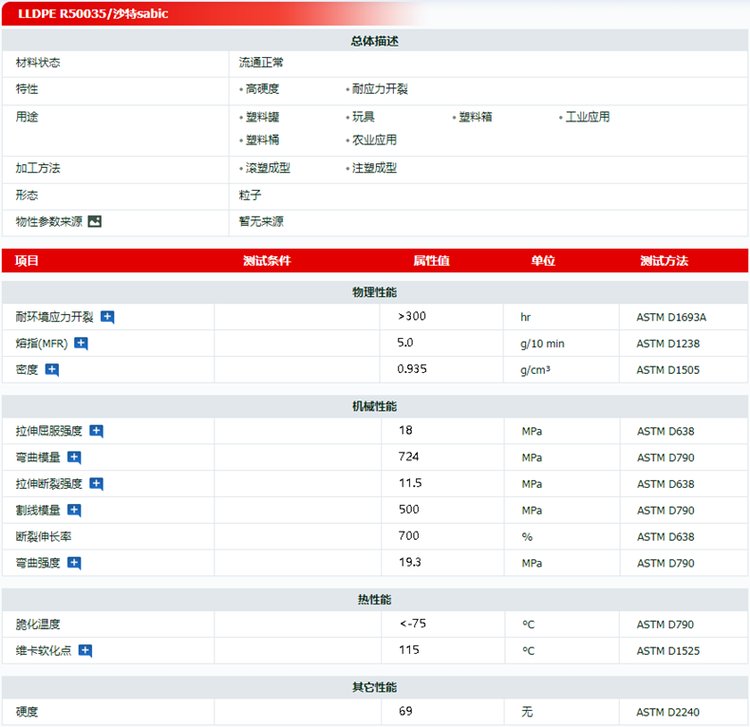Click the 流通正常 material status value
The width and height of the screenshot is (750, 727).
click(261, 62)
